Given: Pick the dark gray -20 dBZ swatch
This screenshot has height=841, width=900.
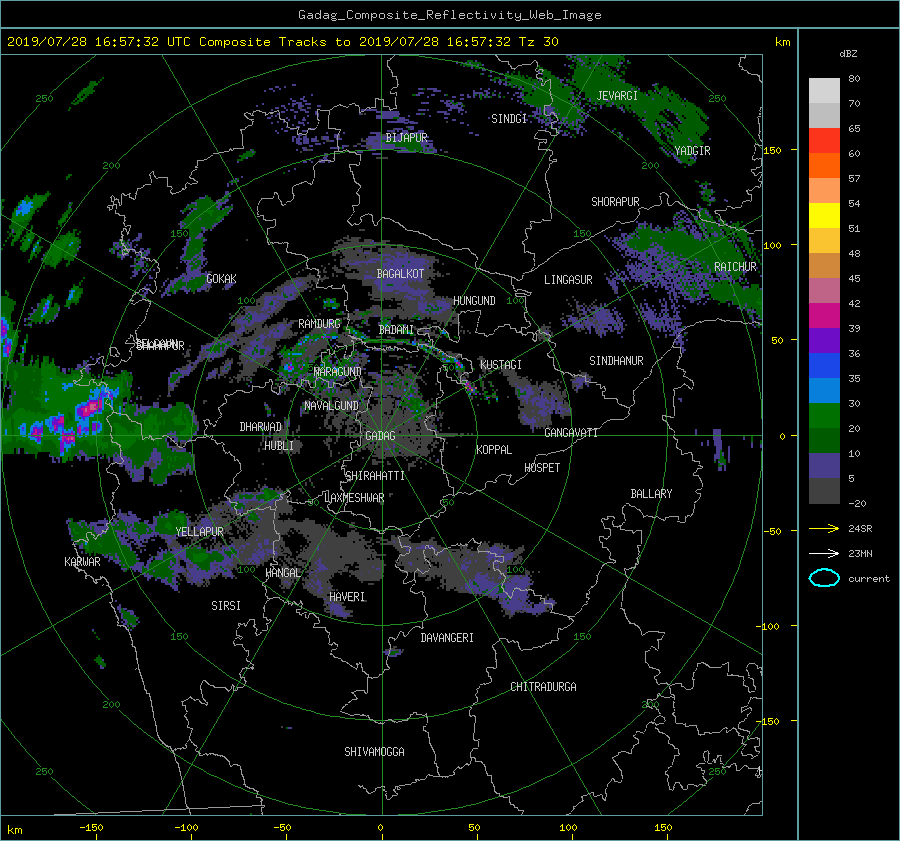Looking at the screenshot, I should 824,491.
